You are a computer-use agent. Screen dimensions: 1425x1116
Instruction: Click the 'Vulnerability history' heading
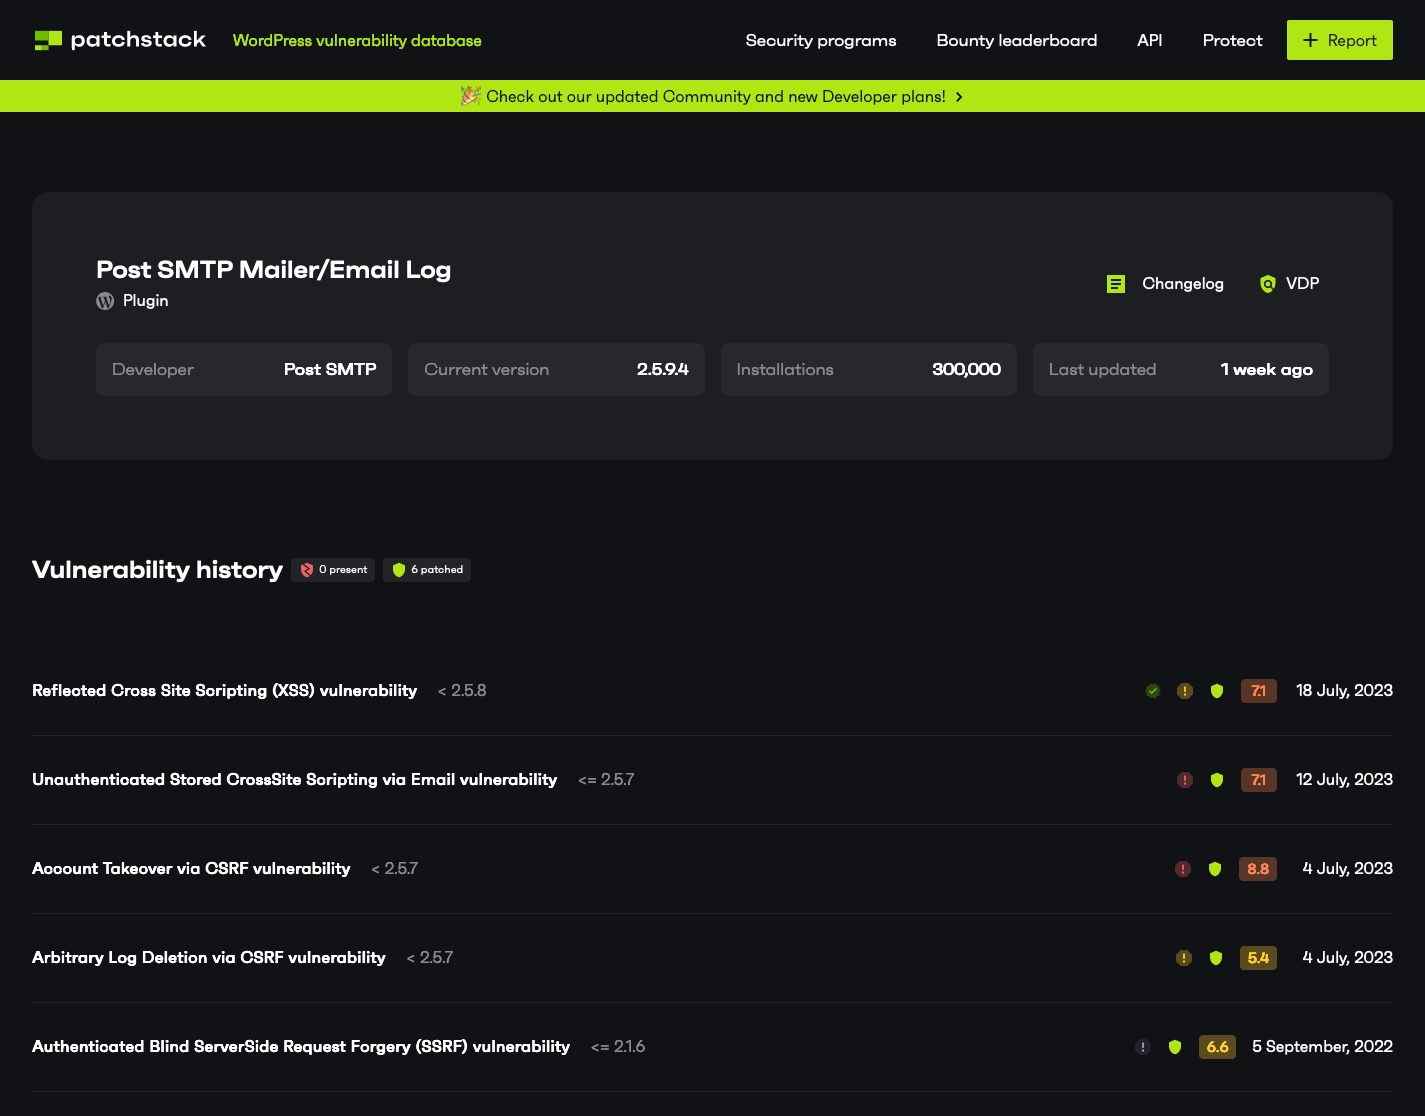click(157, 570)
